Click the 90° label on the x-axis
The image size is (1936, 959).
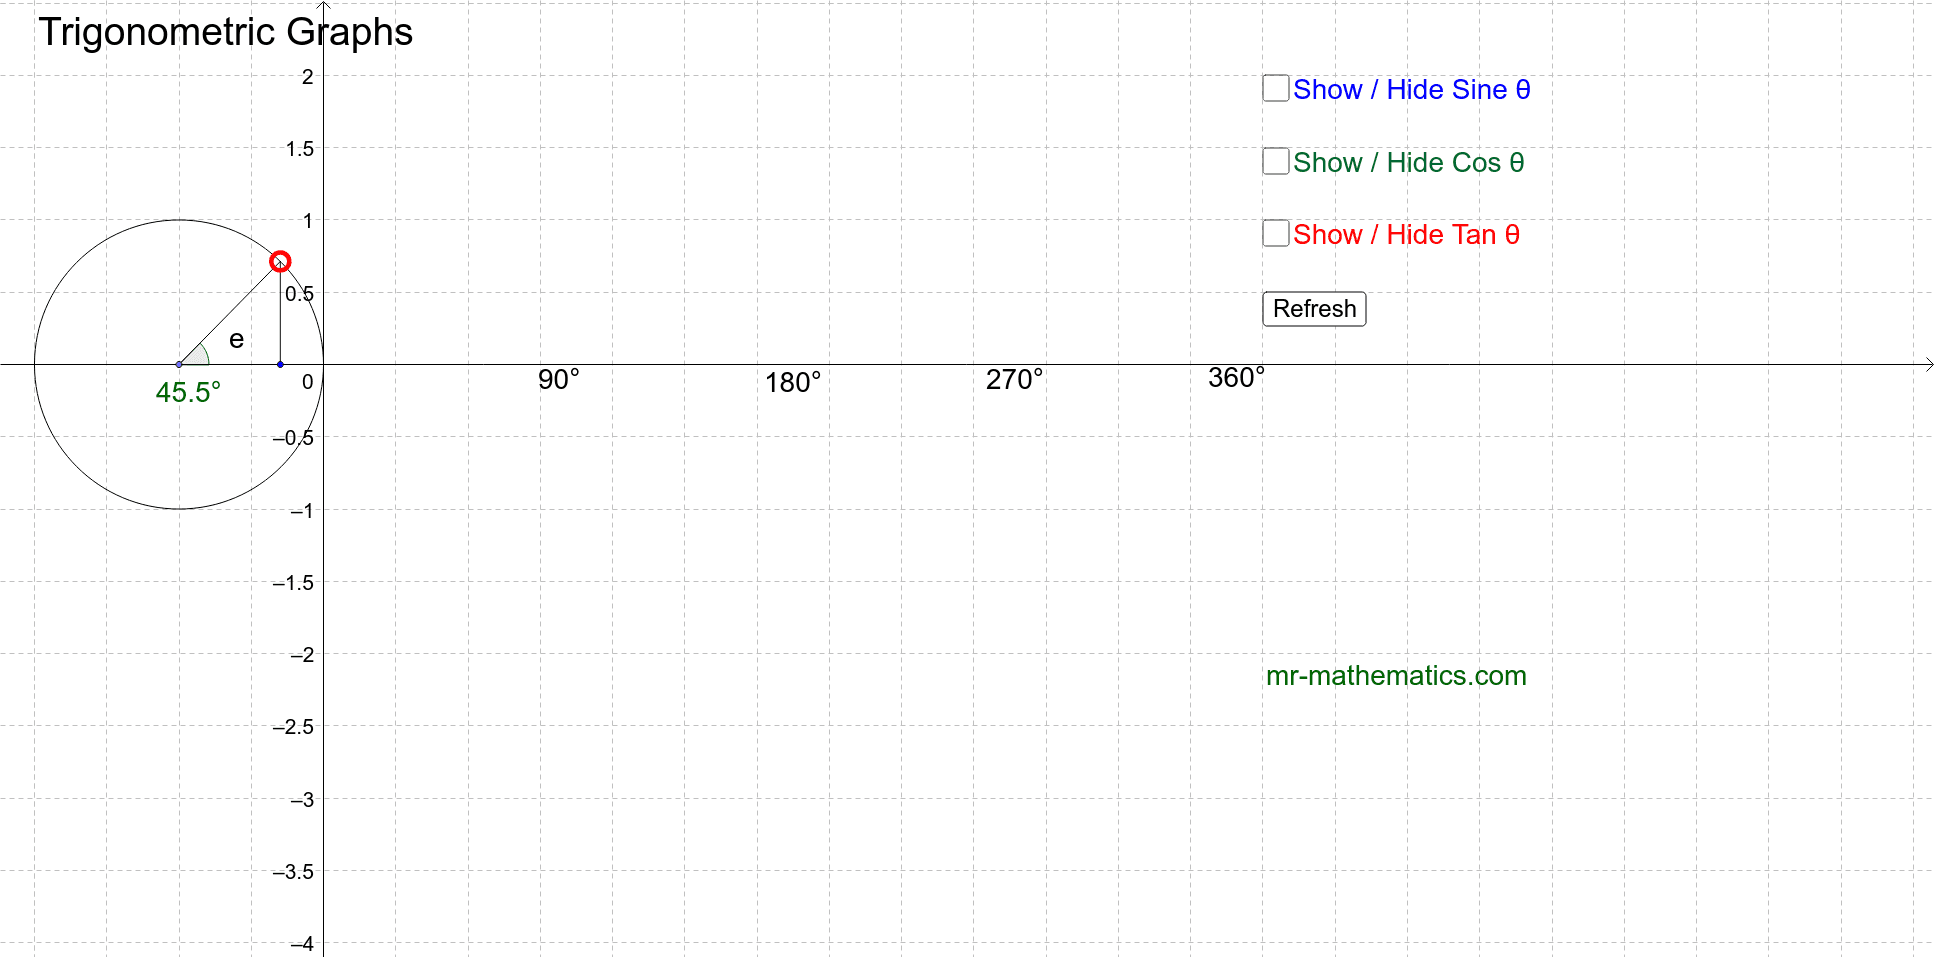(558, 380)
